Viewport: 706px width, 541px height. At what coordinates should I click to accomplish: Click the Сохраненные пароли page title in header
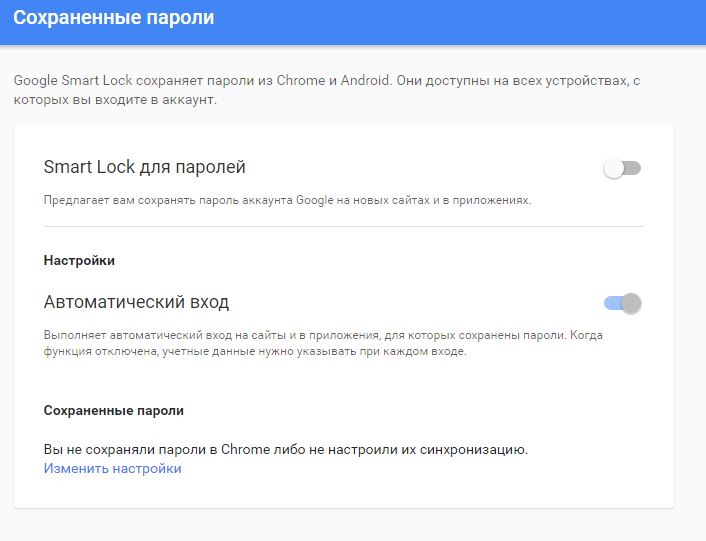point(113,18)
